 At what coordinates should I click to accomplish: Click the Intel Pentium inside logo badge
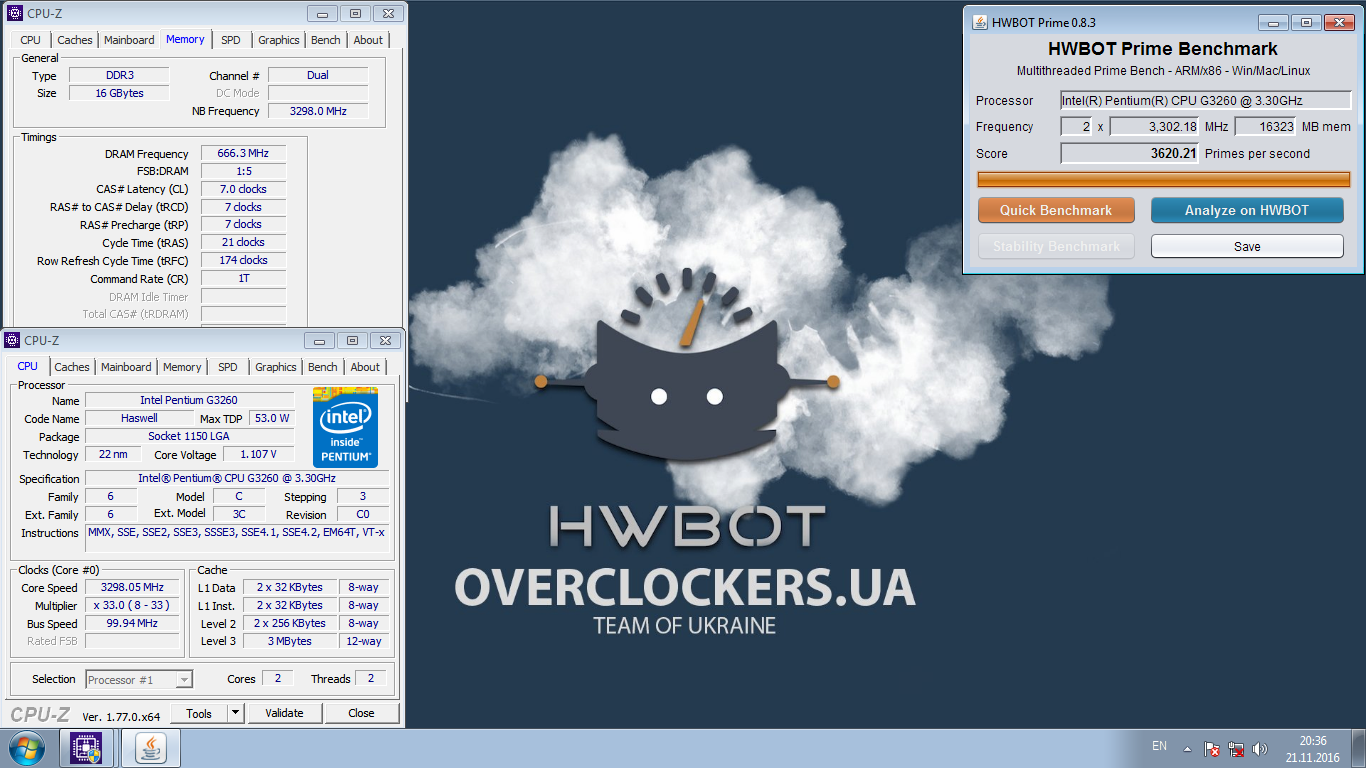pos(346,427)
